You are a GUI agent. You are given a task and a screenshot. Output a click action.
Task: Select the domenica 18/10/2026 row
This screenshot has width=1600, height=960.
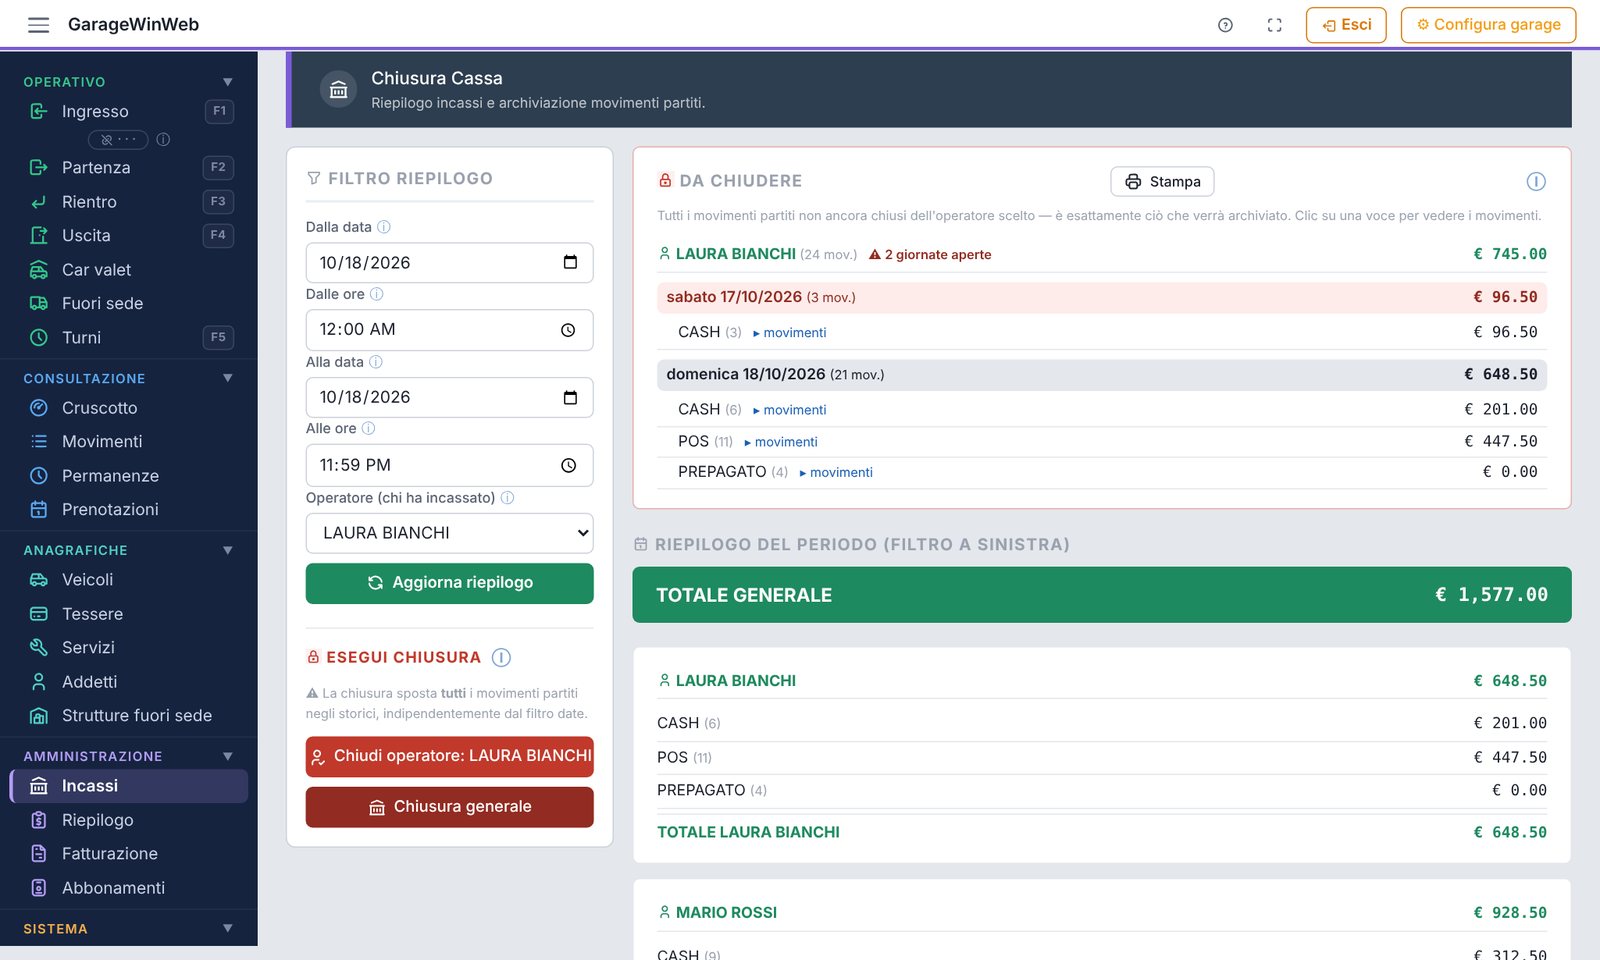(x=1102, y=374)
